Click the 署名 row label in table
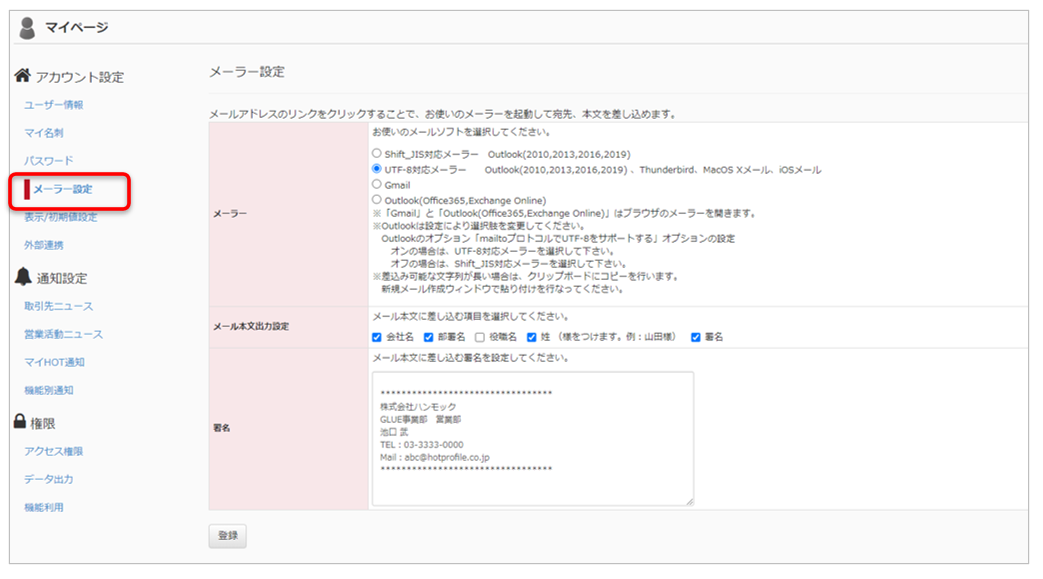Viewport: 1043px width, 579px height. (222, 428)
